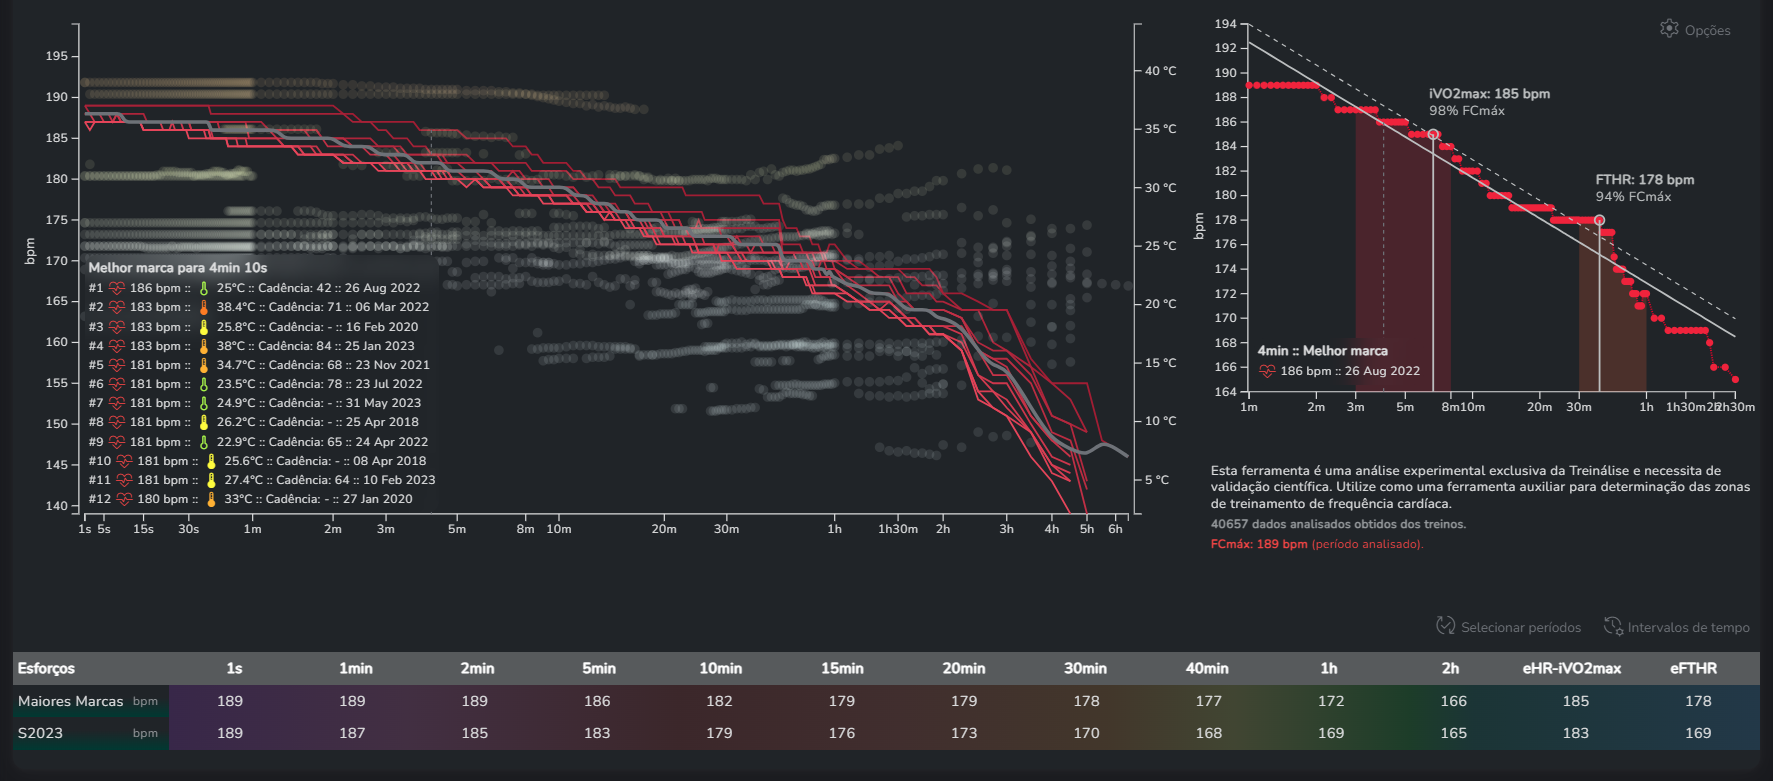Click S2023 20min value 173
The height and width of the screenshot is (781, 1773).
point(964,733)
